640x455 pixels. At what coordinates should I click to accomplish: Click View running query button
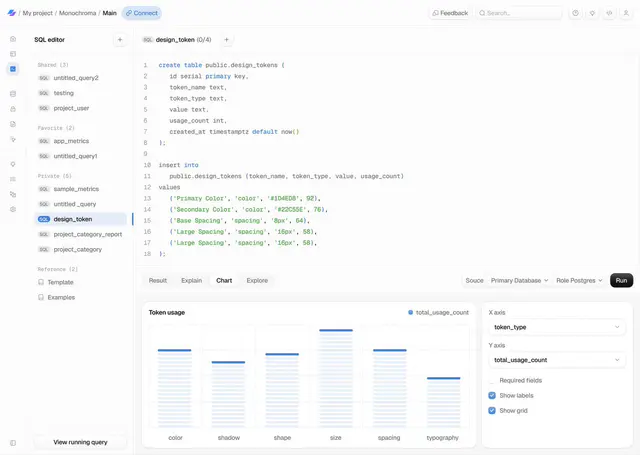(x=80, y=442)
